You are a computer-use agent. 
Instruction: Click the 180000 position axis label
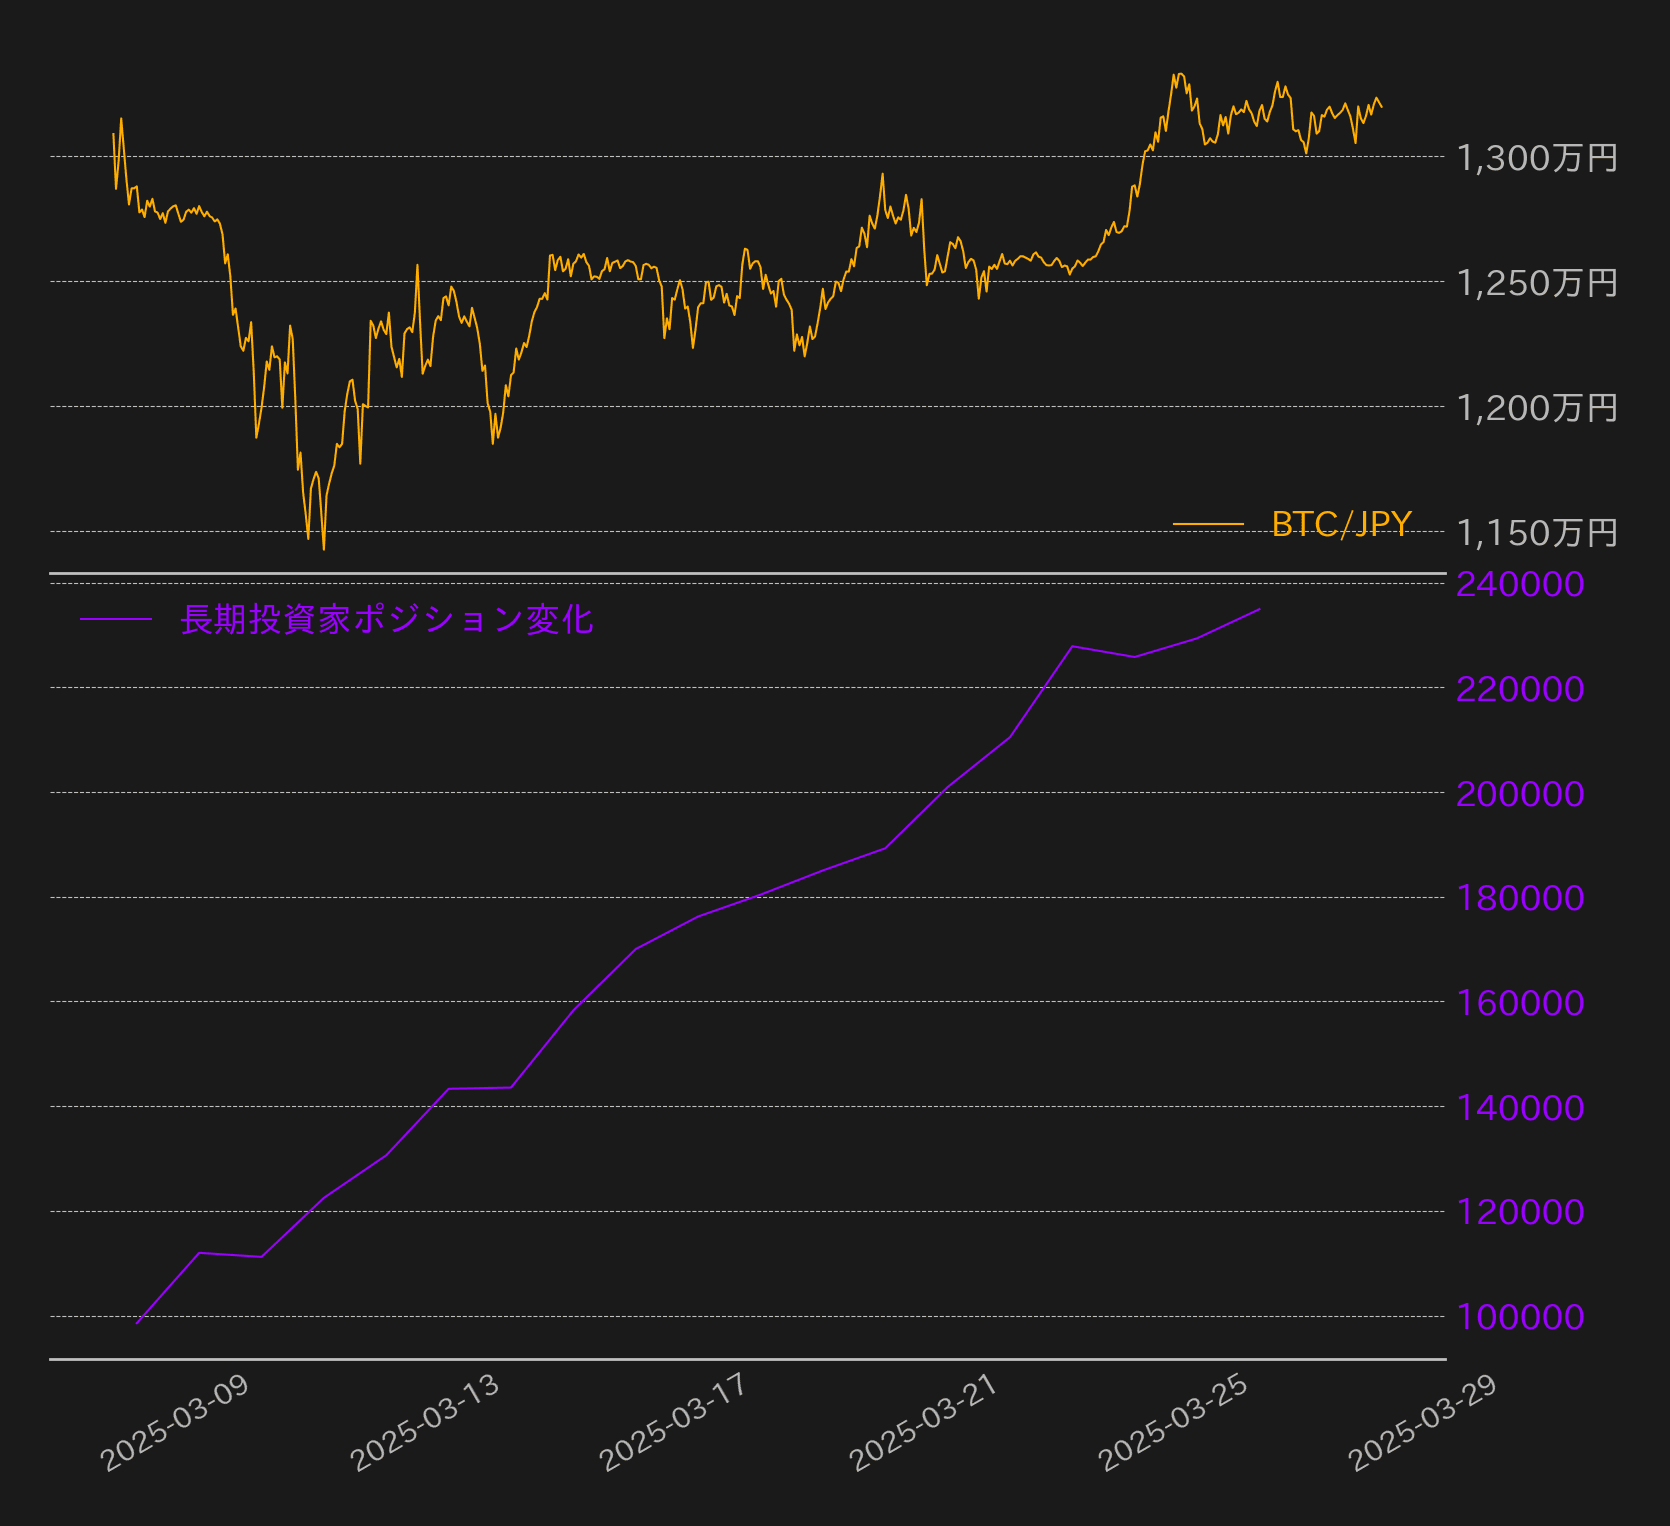1520,898
